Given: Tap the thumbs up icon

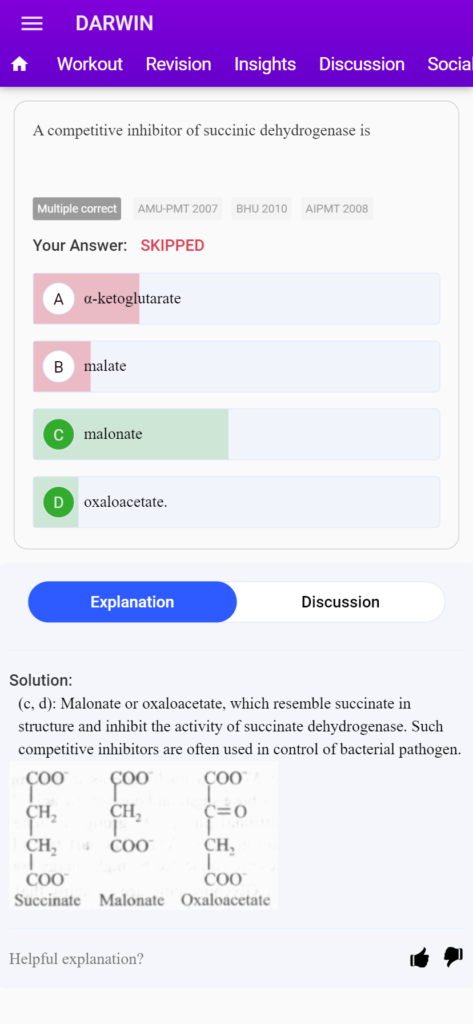Looking at the screenshot, I should point(419,958).
